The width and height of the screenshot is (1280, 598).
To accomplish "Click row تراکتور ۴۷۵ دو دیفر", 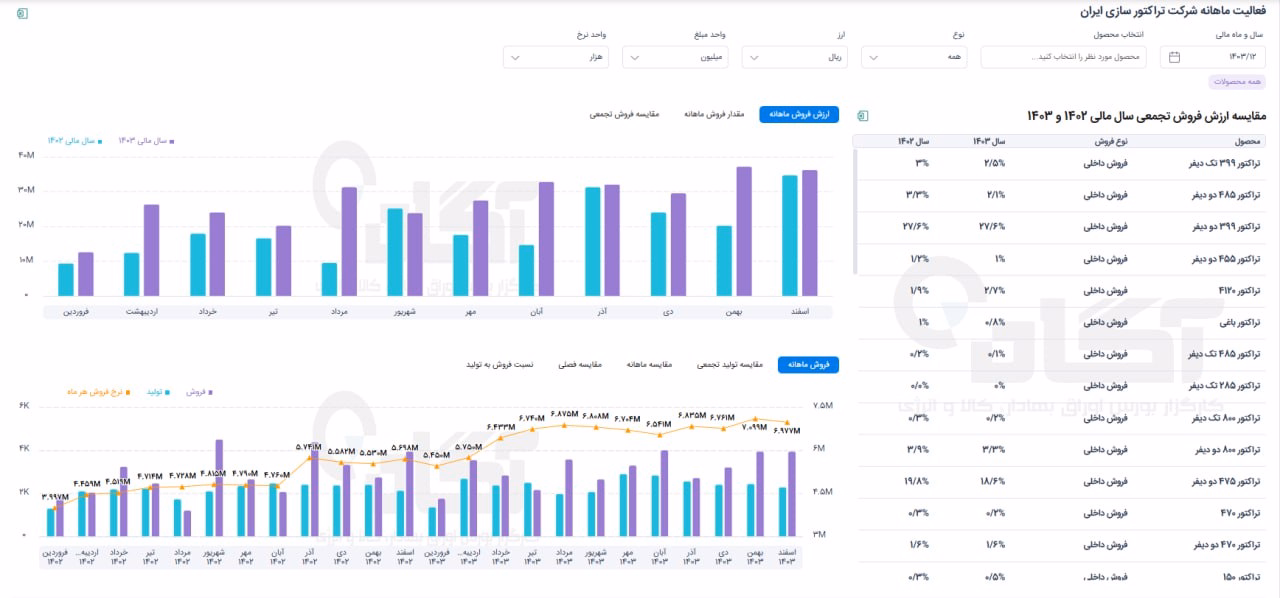I will click(x=1061, y=482).
